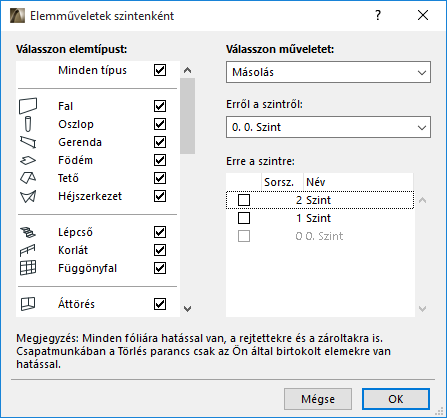Viewport: 447px width, 418px height.
Task: Check the 2 Szint target story box
Action: tap(244, 200)
